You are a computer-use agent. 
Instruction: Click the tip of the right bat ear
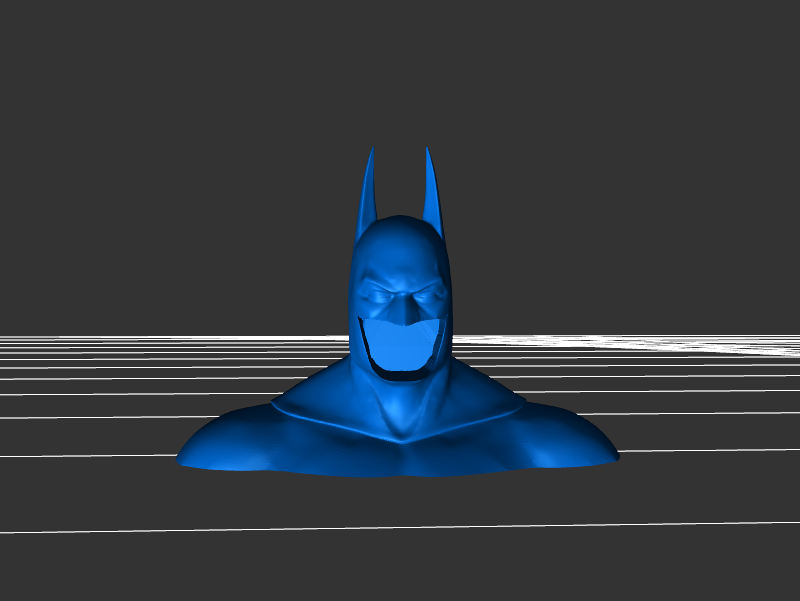click(x=428, y=151)
